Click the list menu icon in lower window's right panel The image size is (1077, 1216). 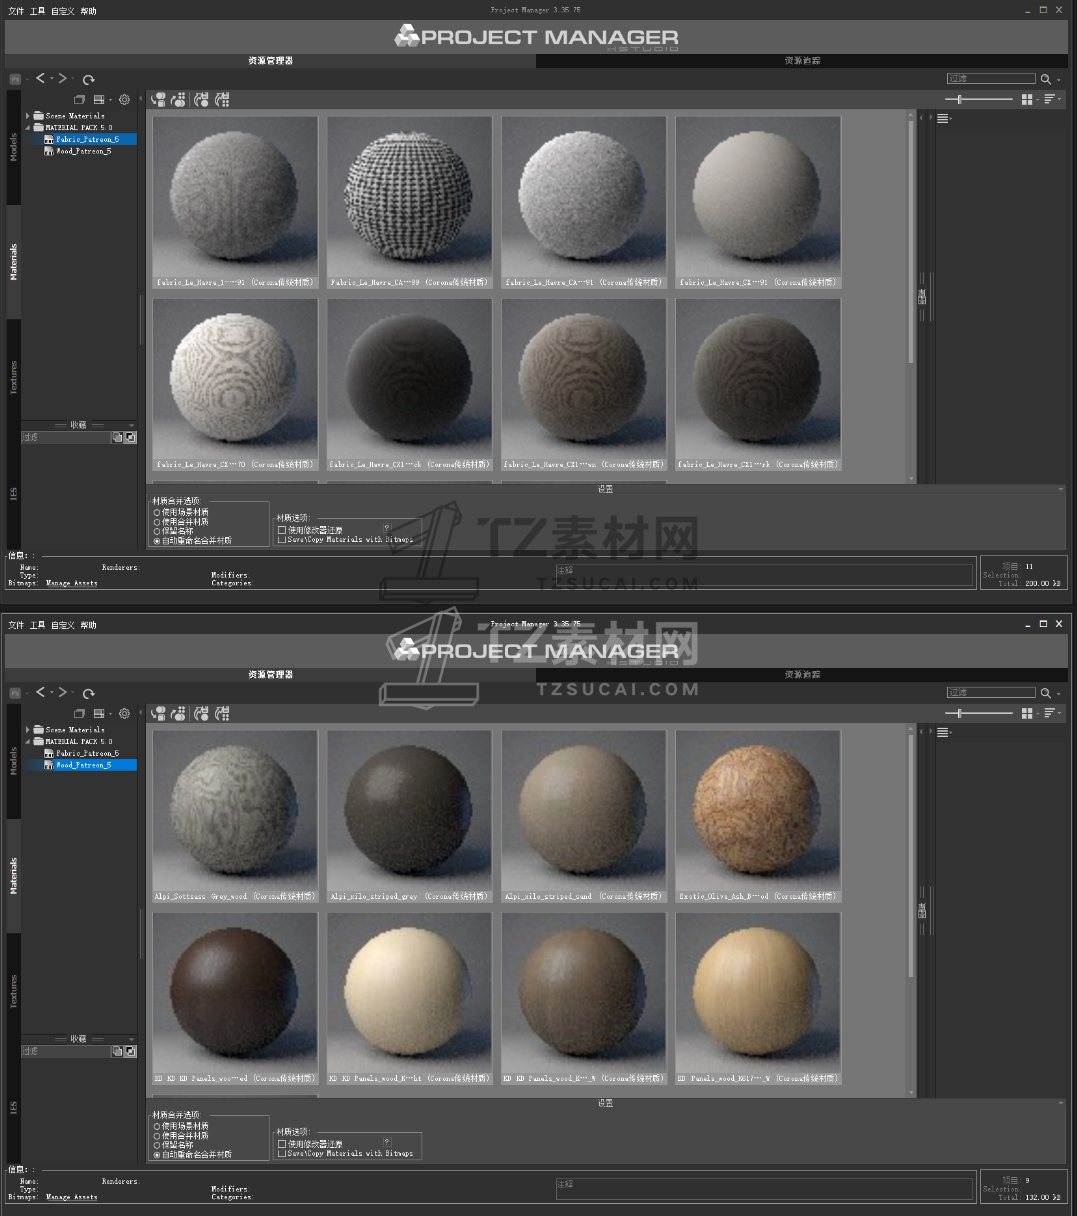[942, 733]
